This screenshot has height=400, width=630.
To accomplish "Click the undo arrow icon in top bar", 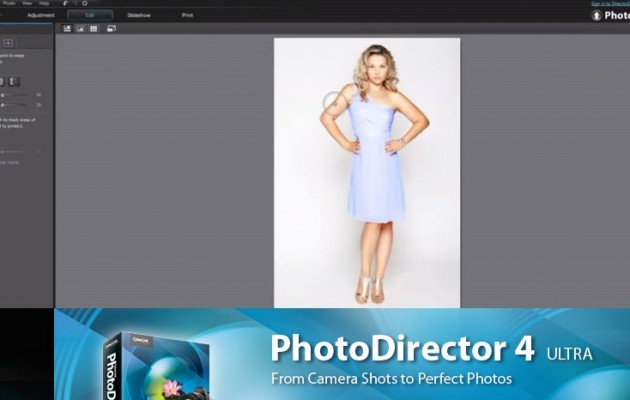I will [66, 3].
